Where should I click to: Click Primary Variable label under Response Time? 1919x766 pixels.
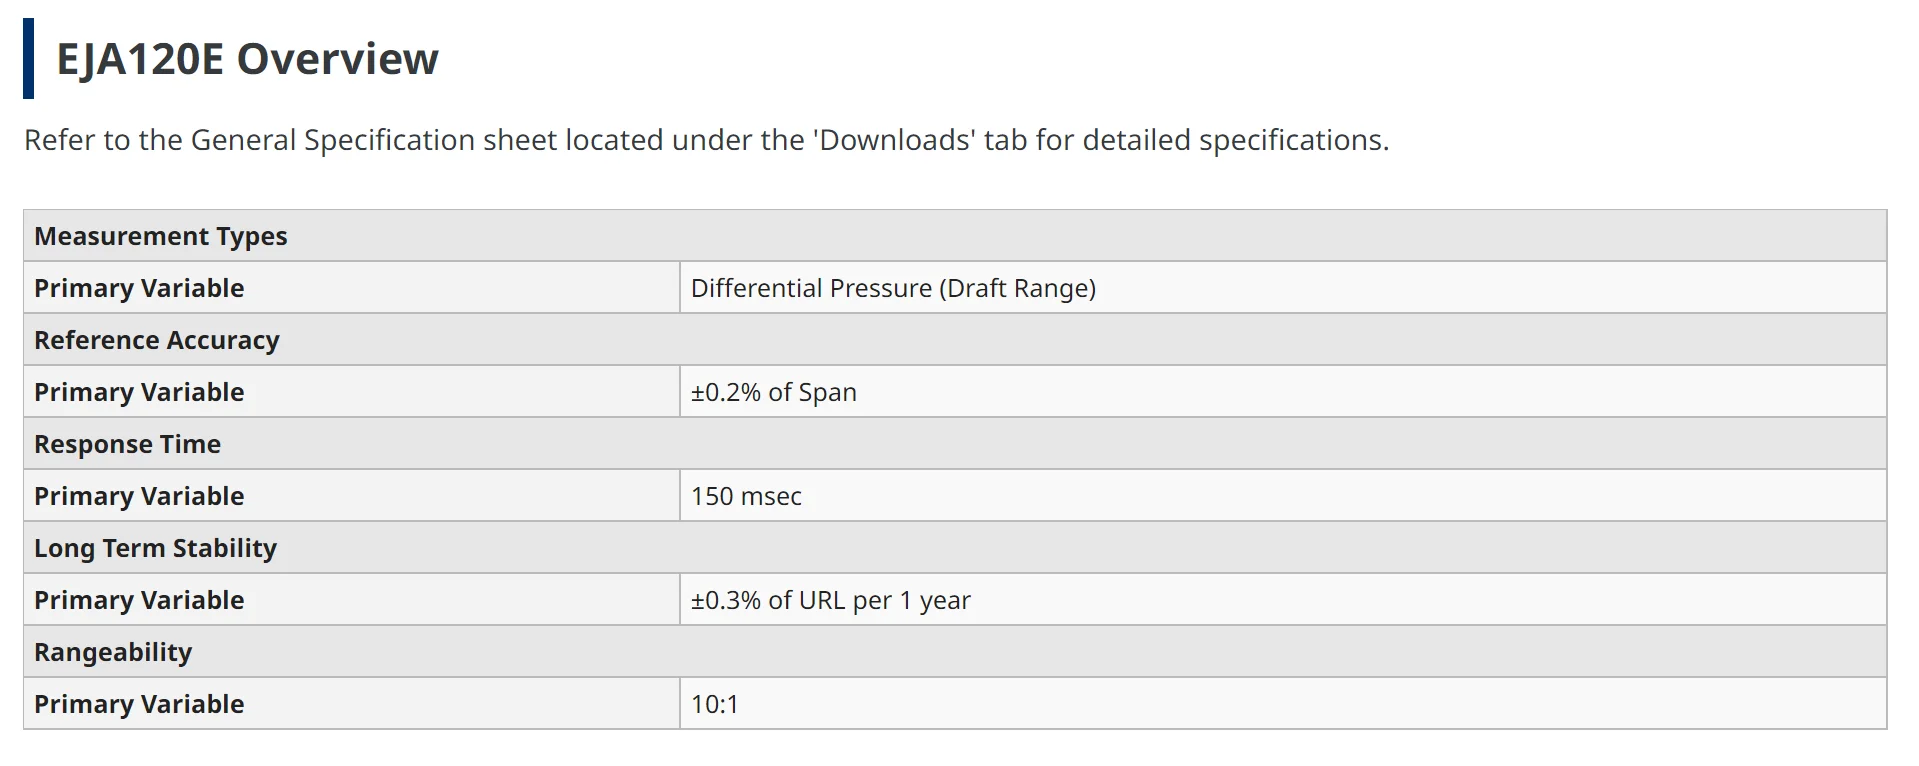(139, 496)
